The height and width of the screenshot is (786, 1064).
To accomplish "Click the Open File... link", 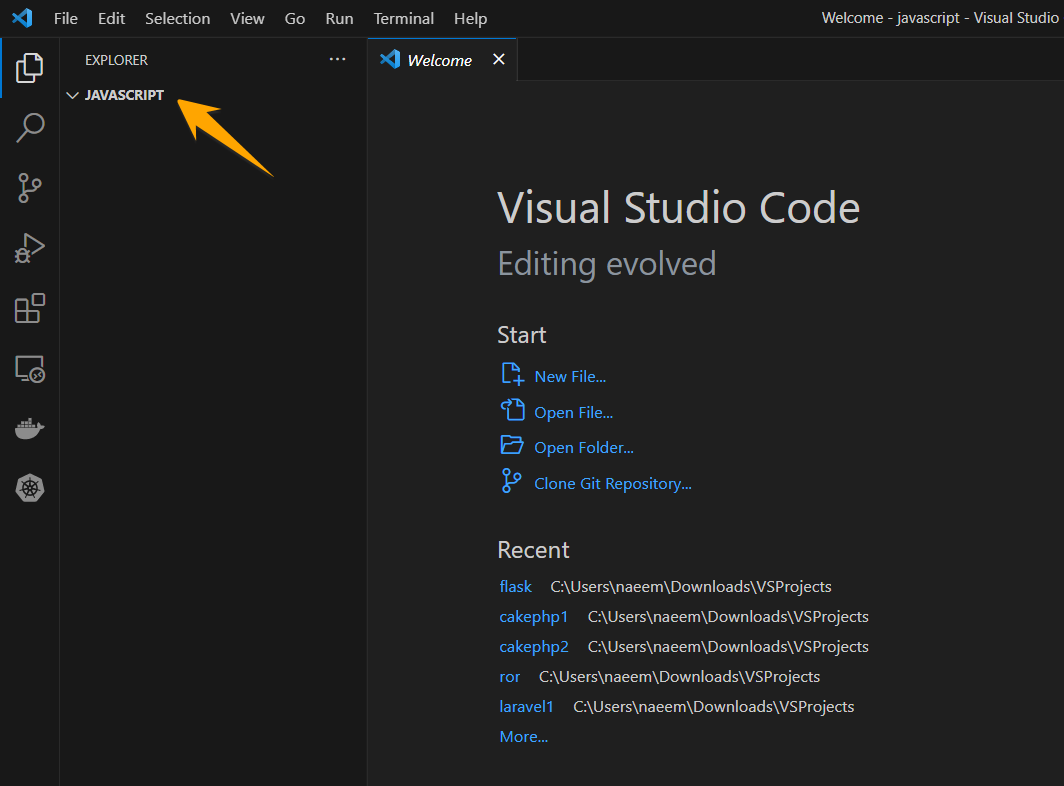I will pyautogui.click(x=573, y=413).
